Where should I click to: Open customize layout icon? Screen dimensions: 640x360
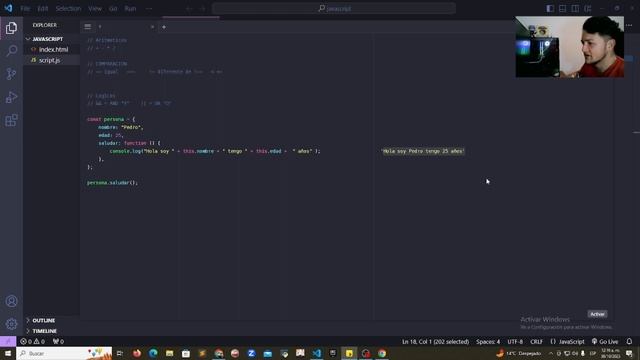click(588, 8)
